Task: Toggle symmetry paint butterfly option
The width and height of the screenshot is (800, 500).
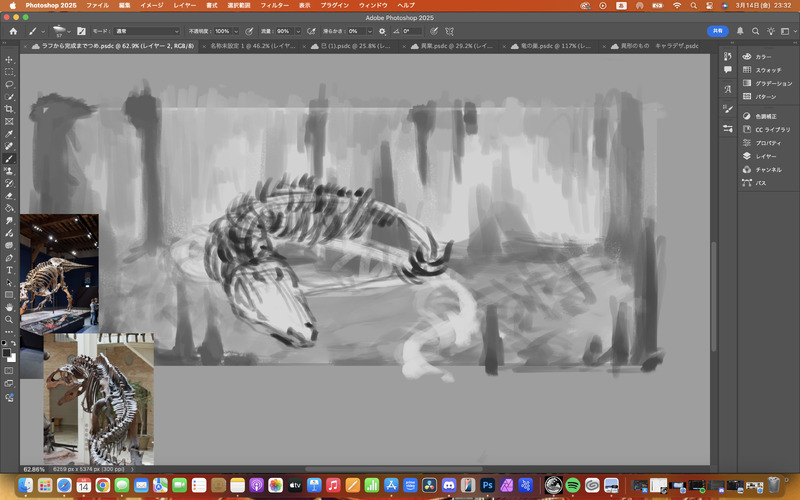Action: [449, 31]
